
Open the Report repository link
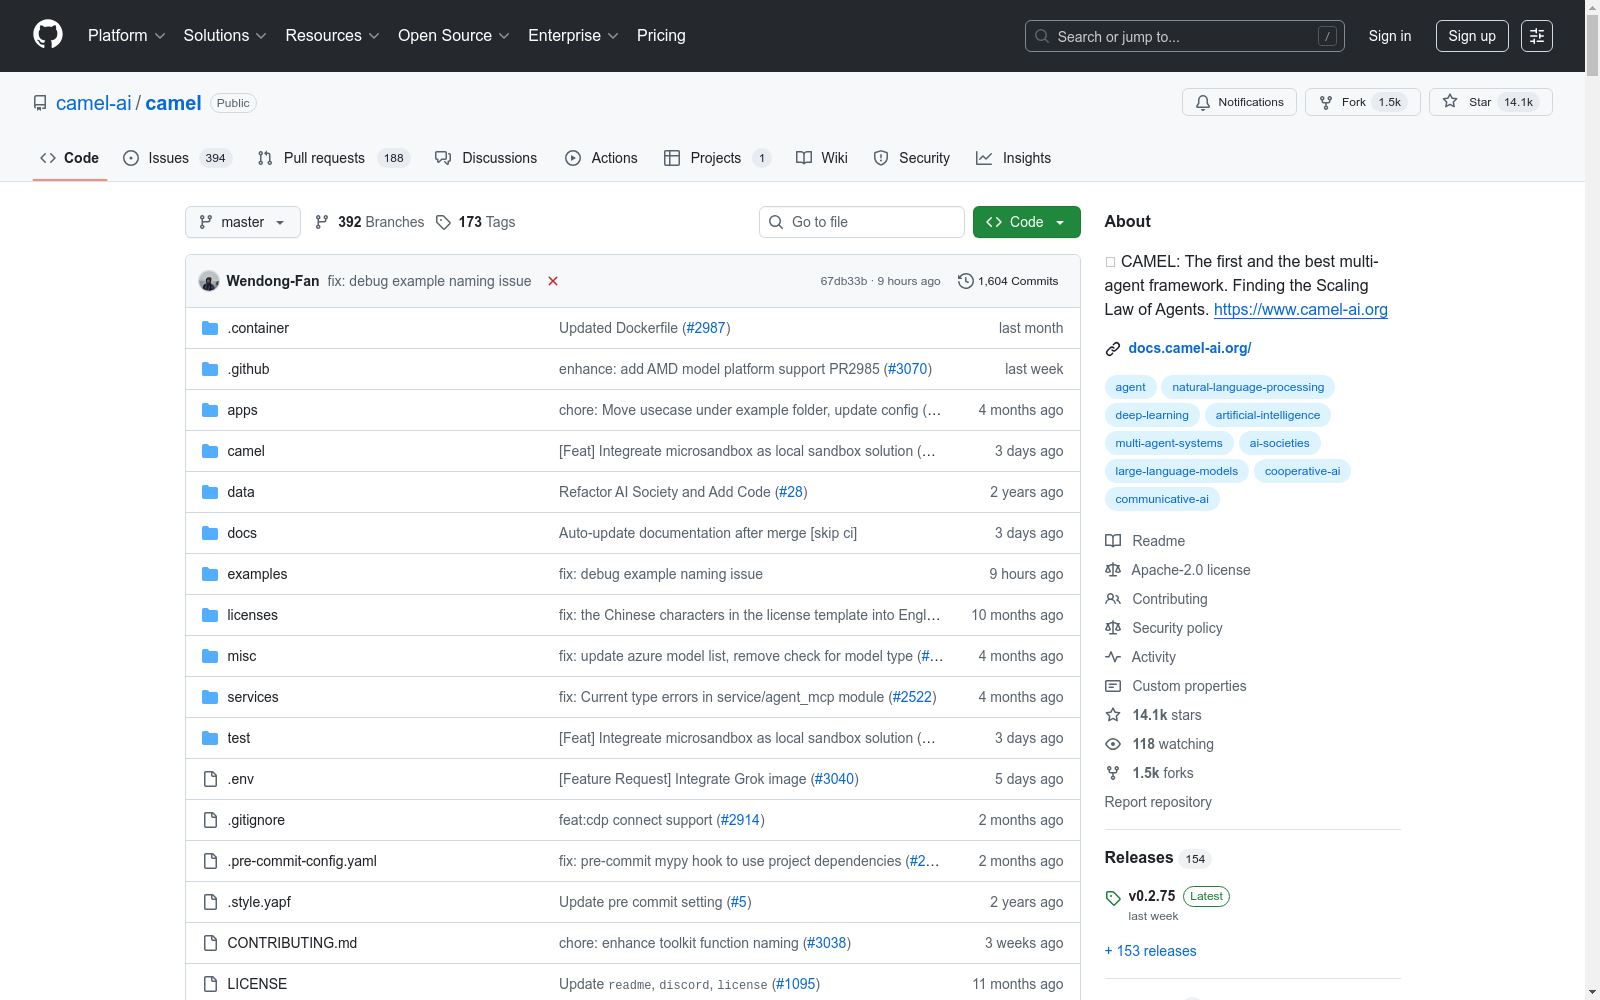[x=1158, y=802]
